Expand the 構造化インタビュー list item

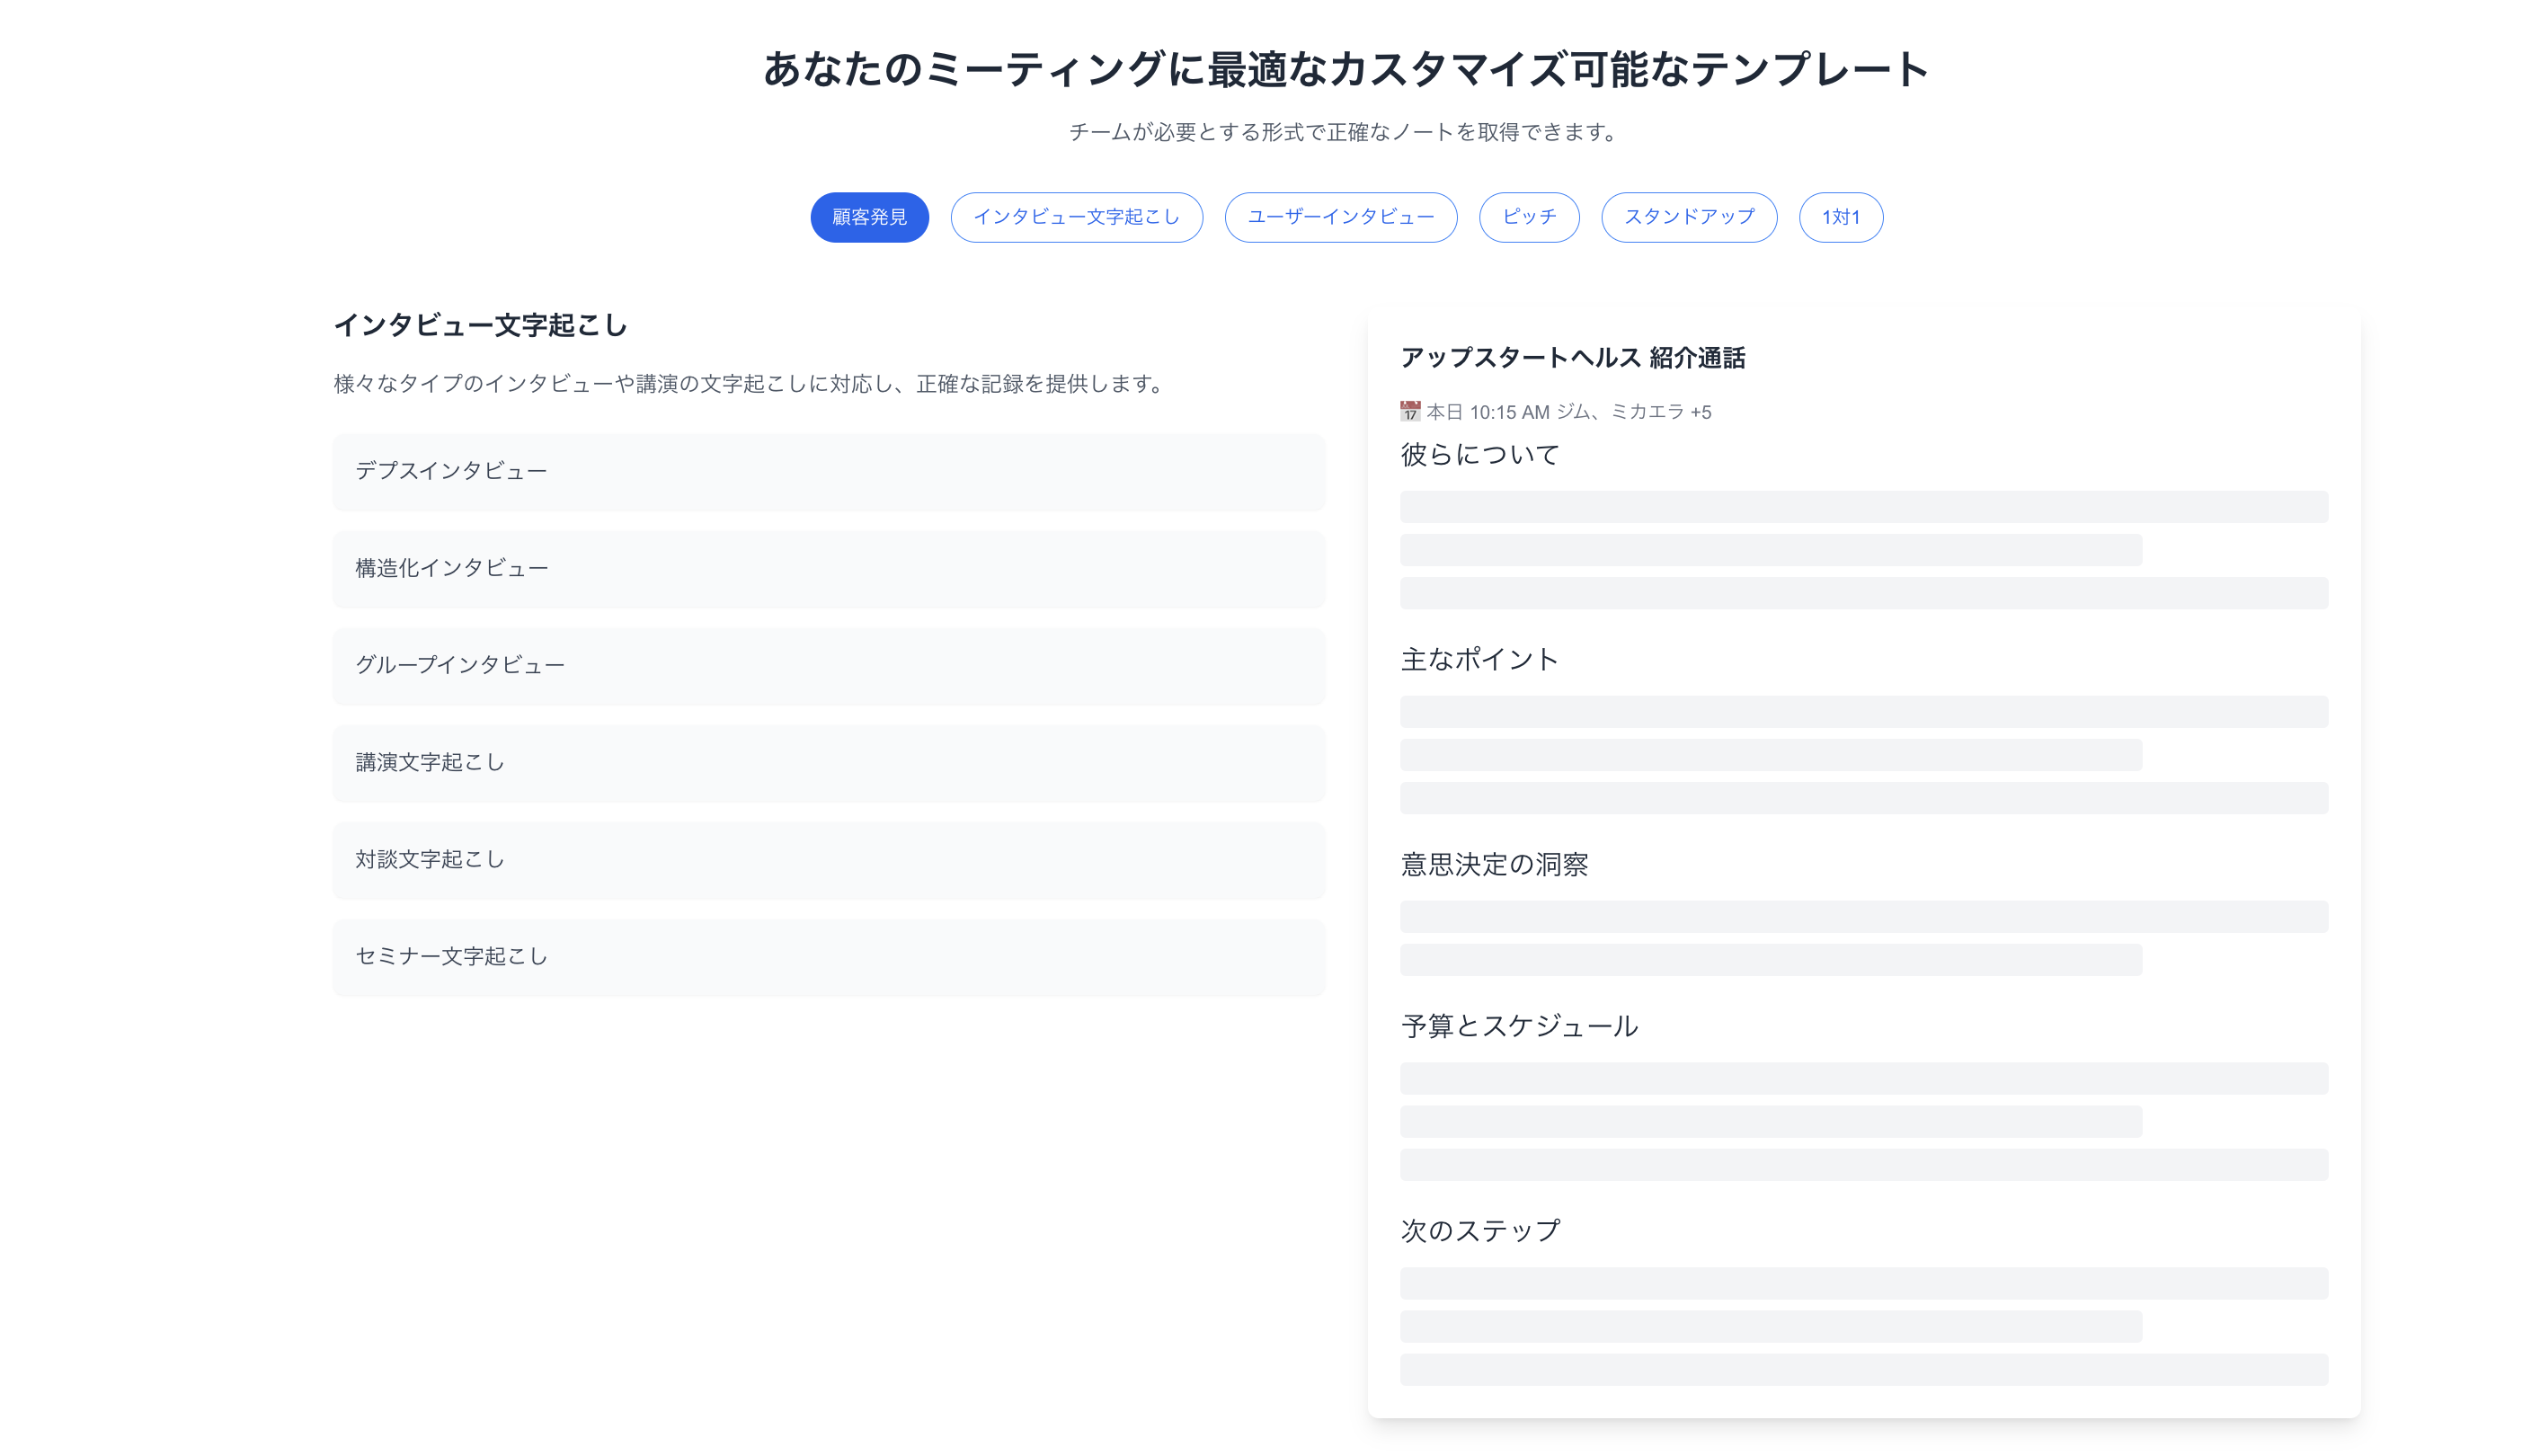[832, 567]
